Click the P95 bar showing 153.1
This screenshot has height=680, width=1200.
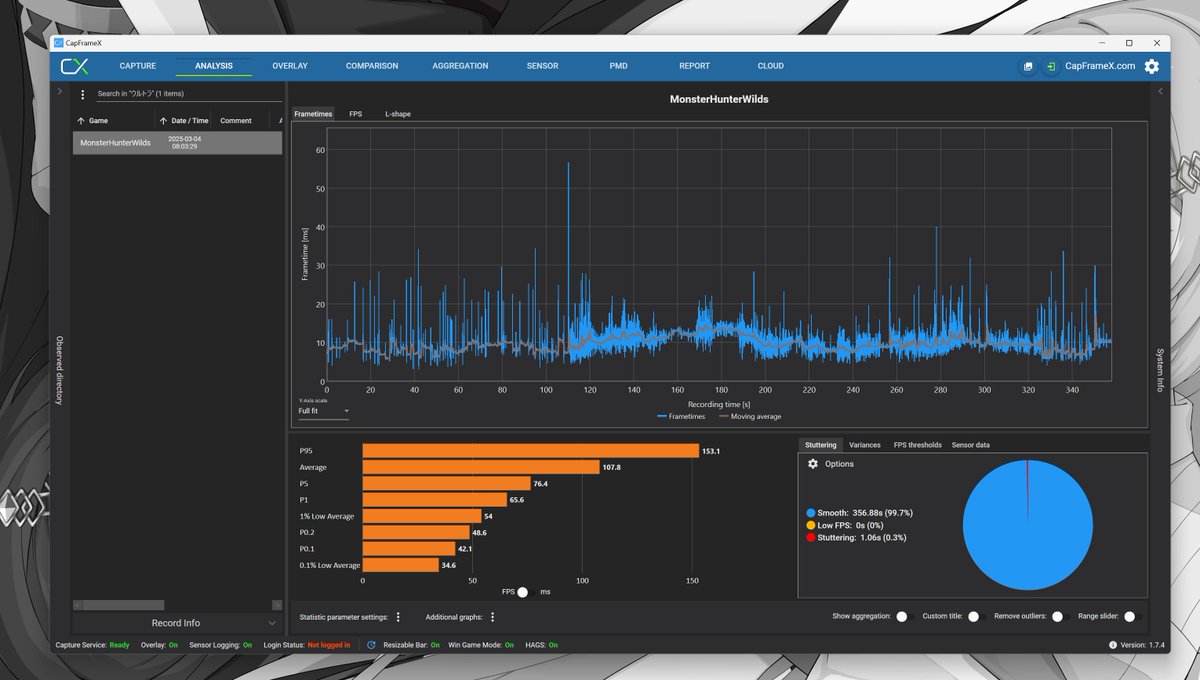[530, 451]
